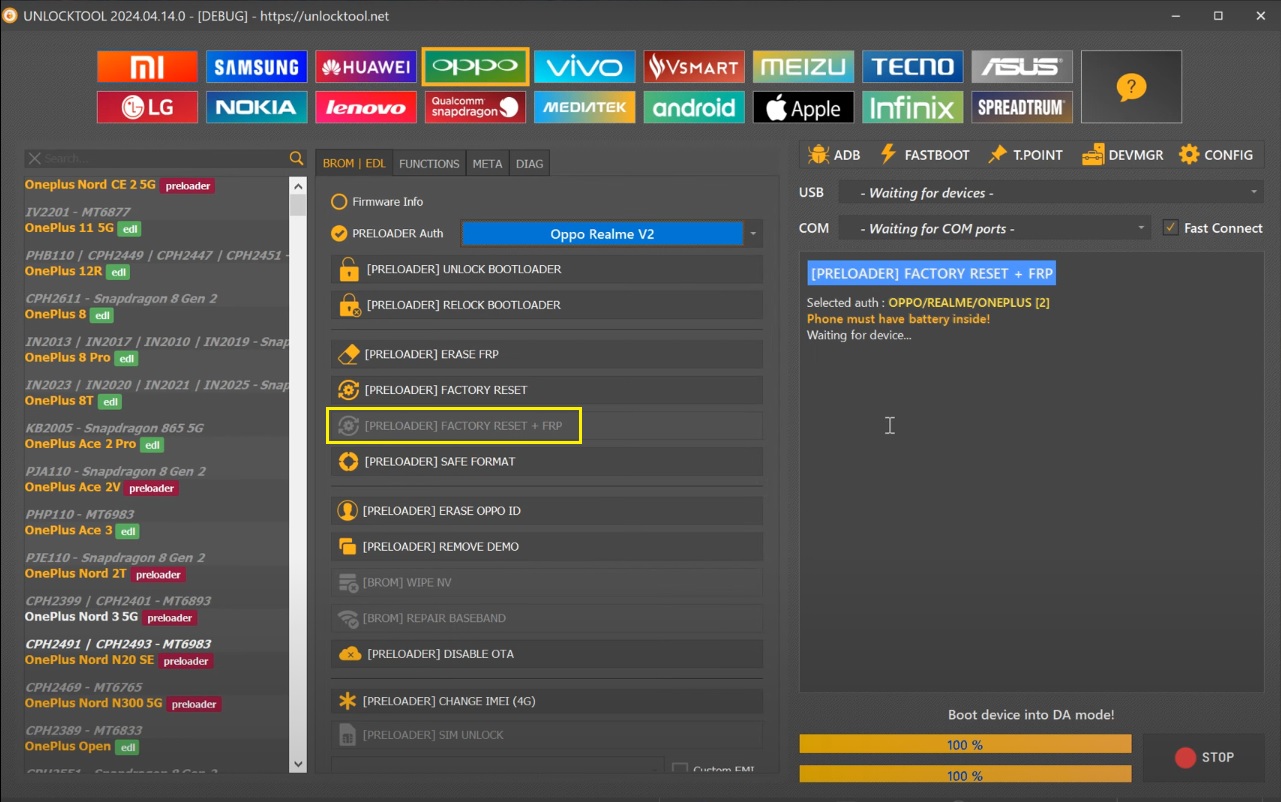Click PRELOADER ERASE OPPO ID button

pyautogui.click(x=546, y=511)
